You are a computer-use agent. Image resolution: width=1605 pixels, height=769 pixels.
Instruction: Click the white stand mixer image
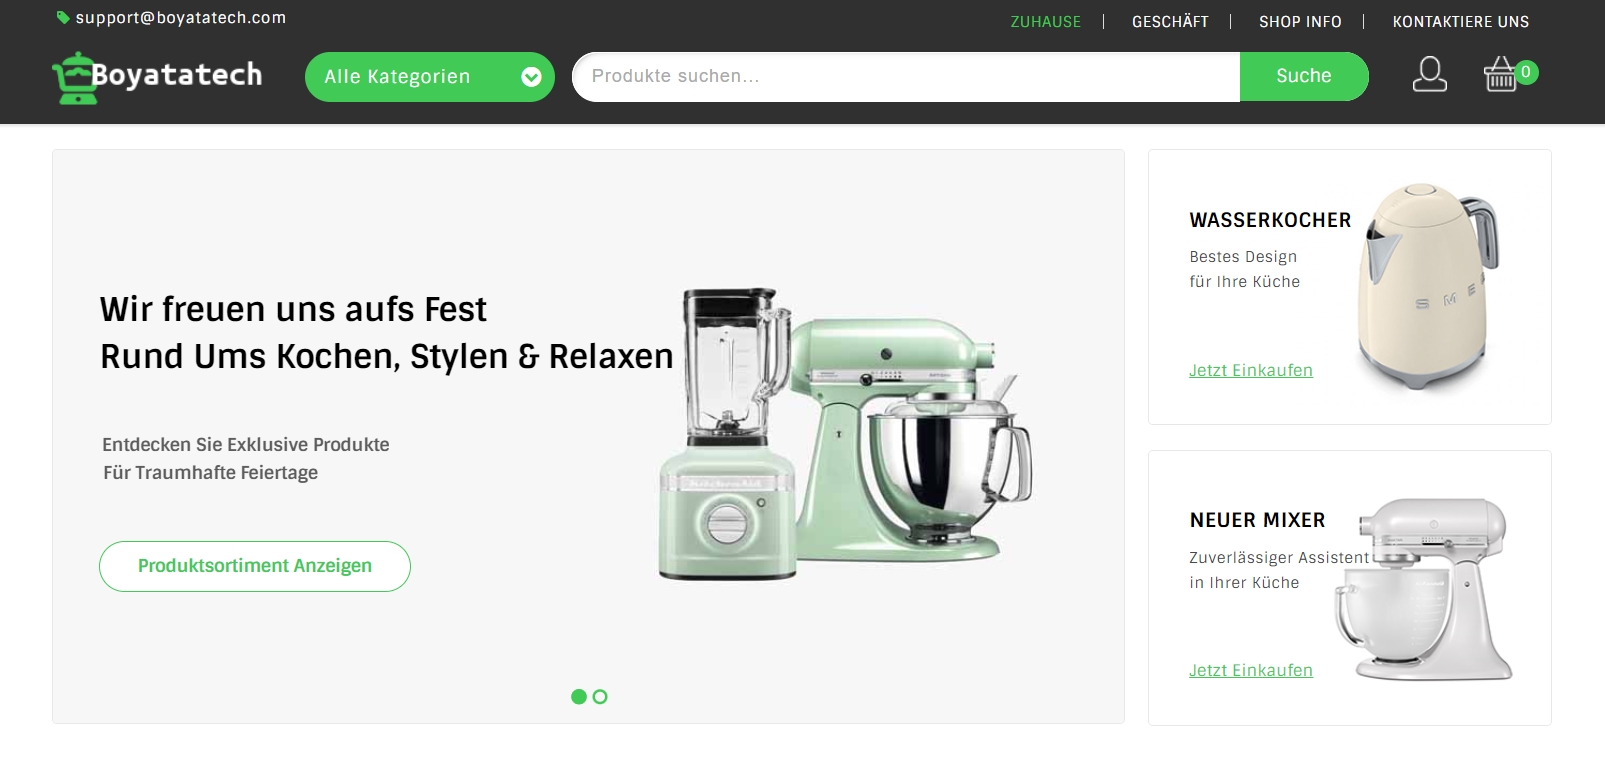point(1424,590)
